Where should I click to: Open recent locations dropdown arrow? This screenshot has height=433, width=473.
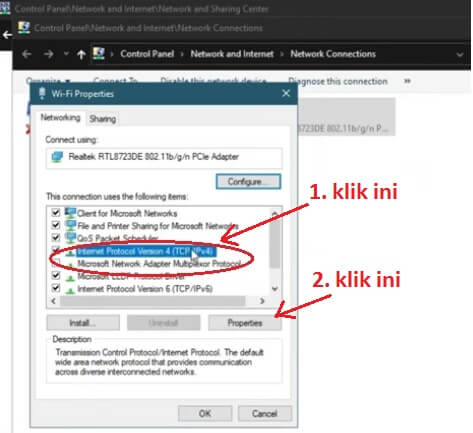[66, 54]
